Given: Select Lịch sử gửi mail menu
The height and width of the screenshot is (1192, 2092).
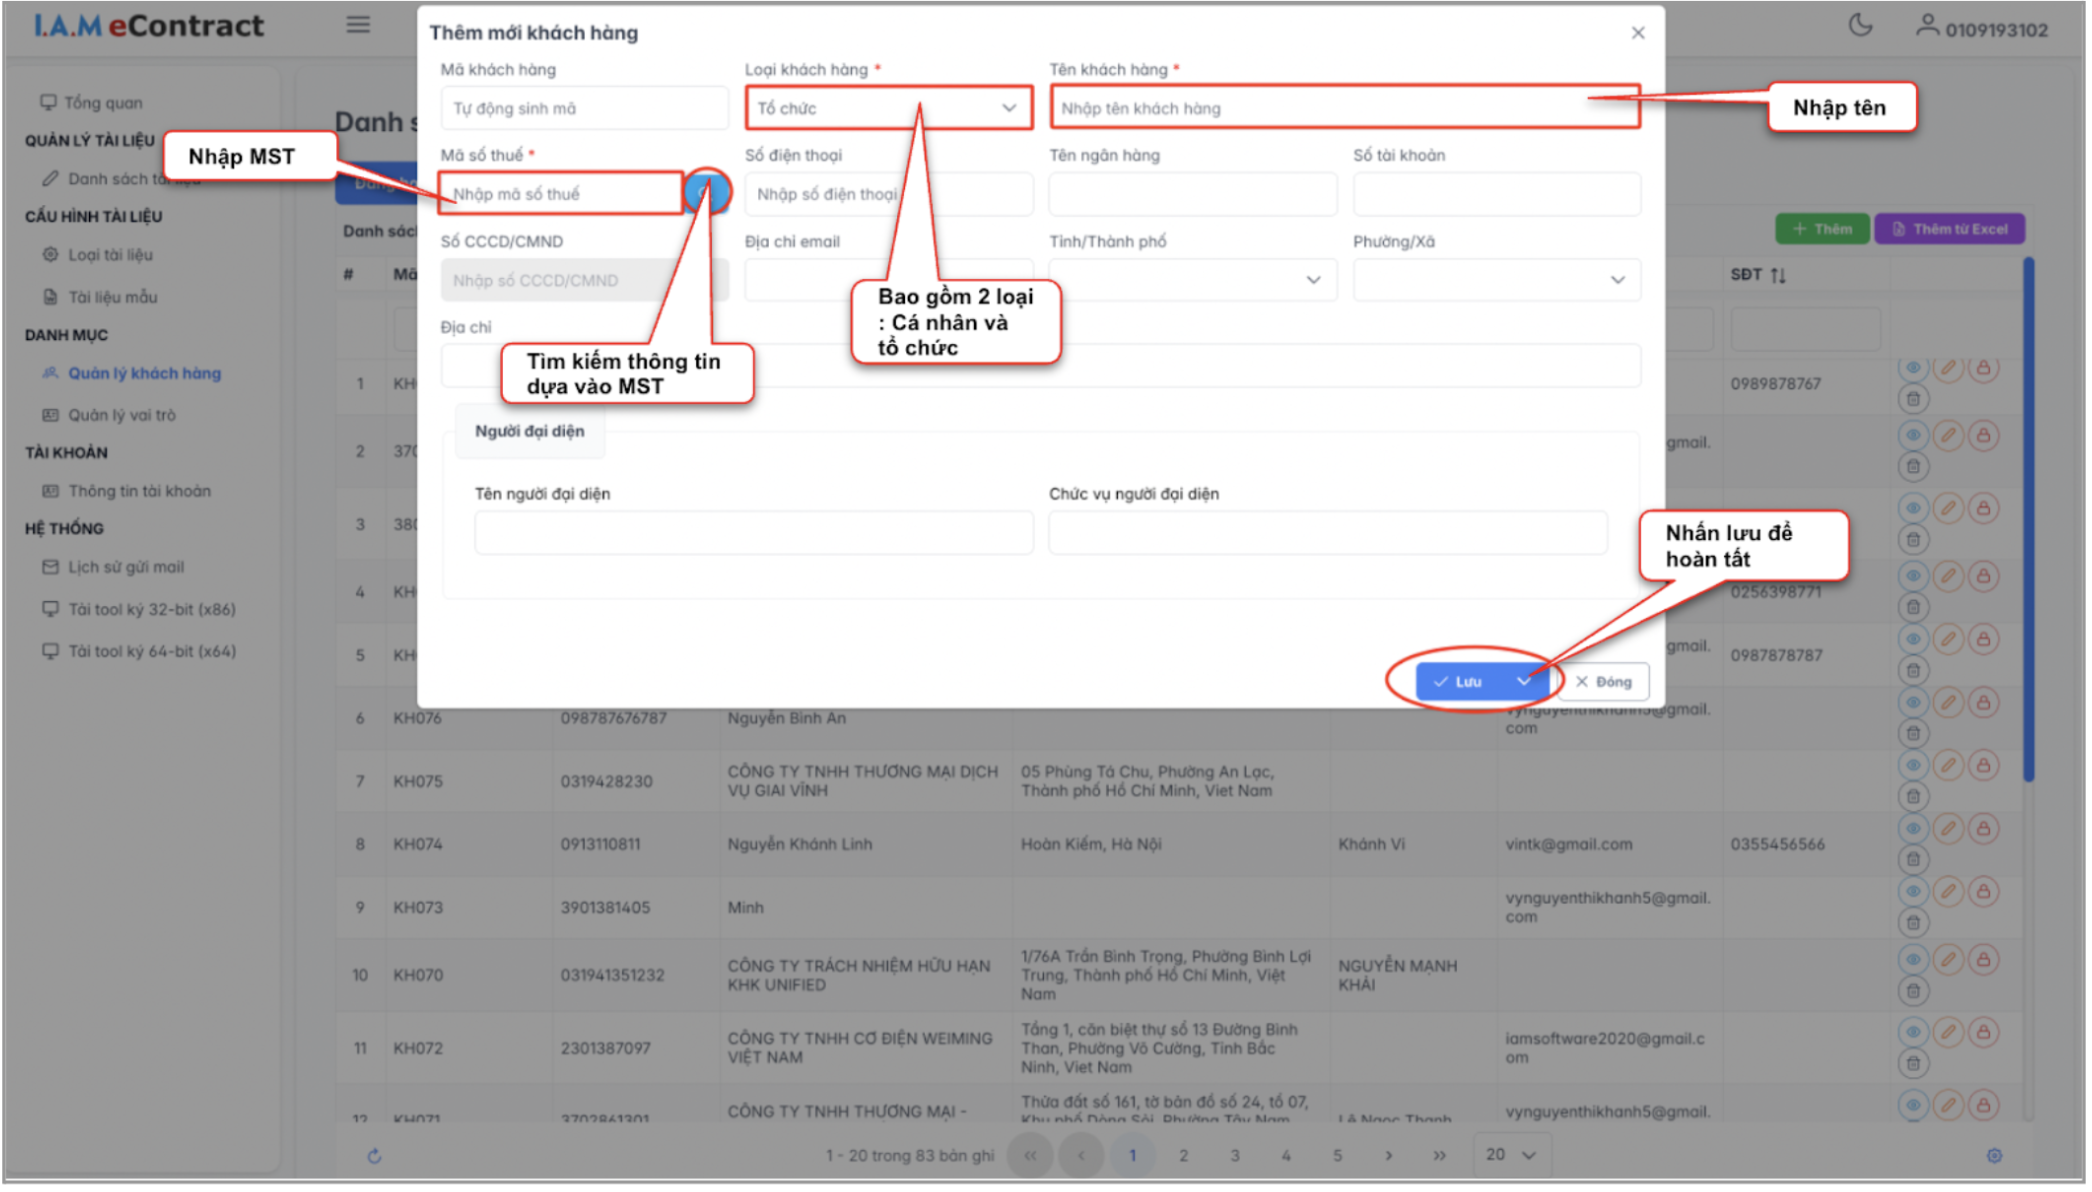Looking at the screenshot, I should click(x=126, y=568).
